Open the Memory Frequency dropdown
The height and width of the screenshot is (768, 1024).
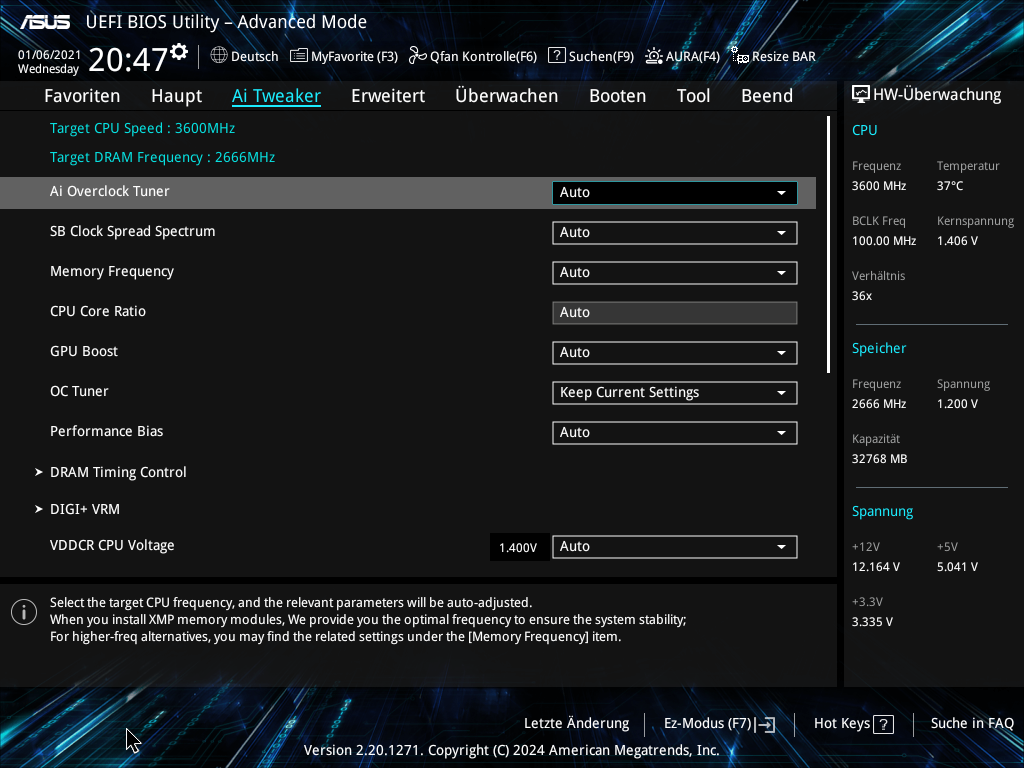(675, 272)
